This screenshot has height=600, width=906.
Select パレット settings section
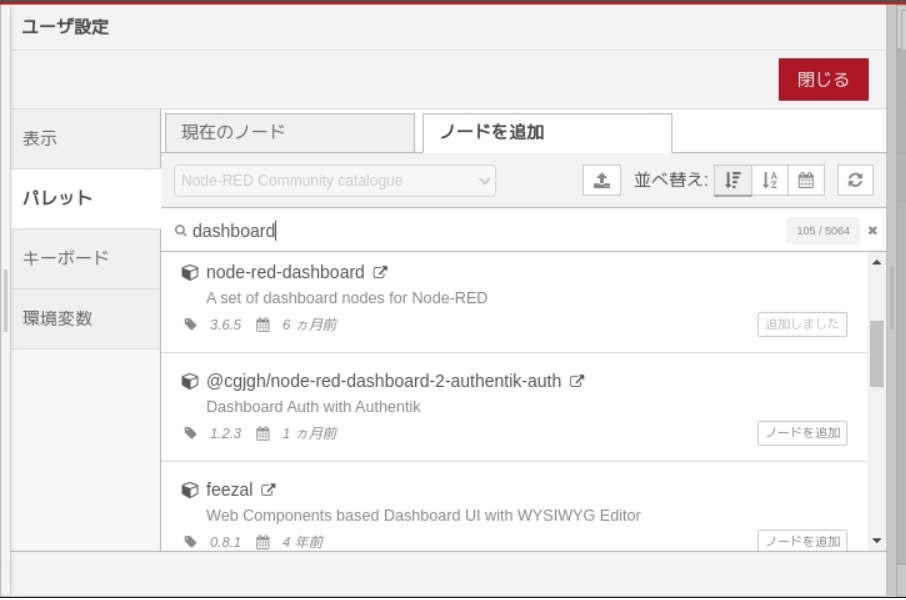86,198
